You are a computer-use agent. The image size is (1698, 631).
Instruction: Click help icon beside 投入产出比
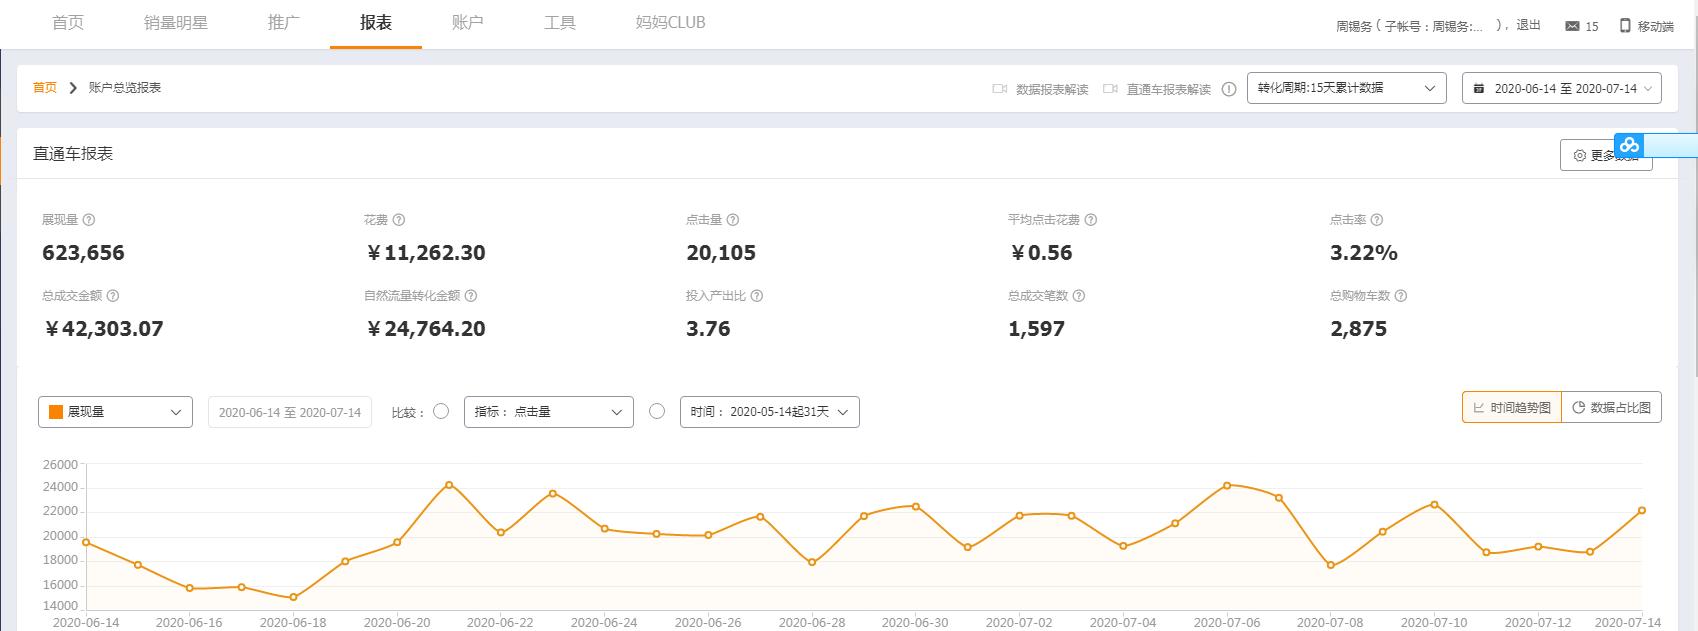pos(757,296)
